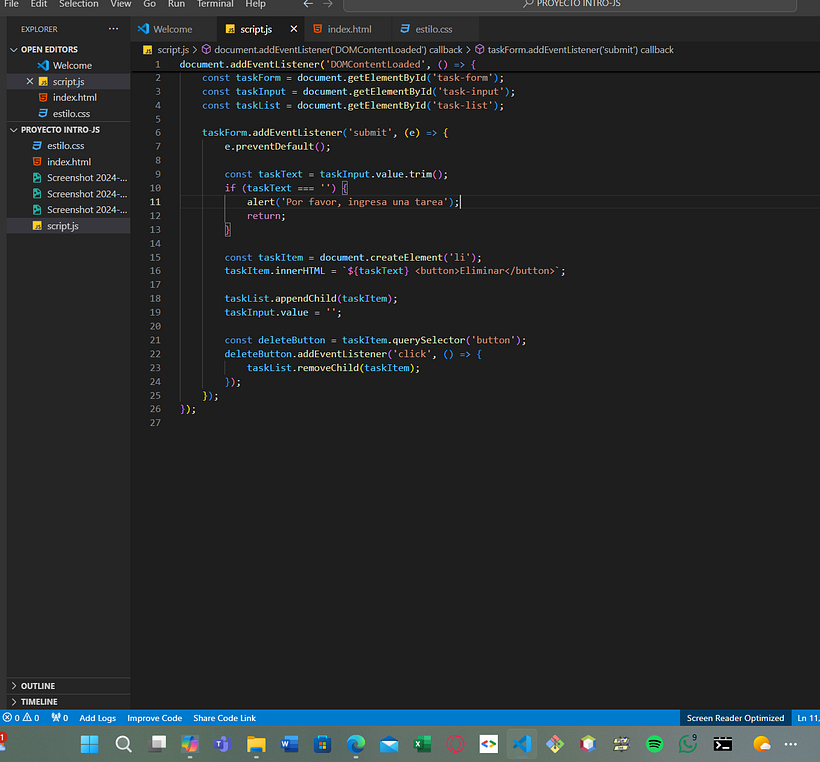The height and width of the screenshot is (762, 820).
Task: Open the taskForm submit callback breadcrumb dropdown
Action: point(574,50)
